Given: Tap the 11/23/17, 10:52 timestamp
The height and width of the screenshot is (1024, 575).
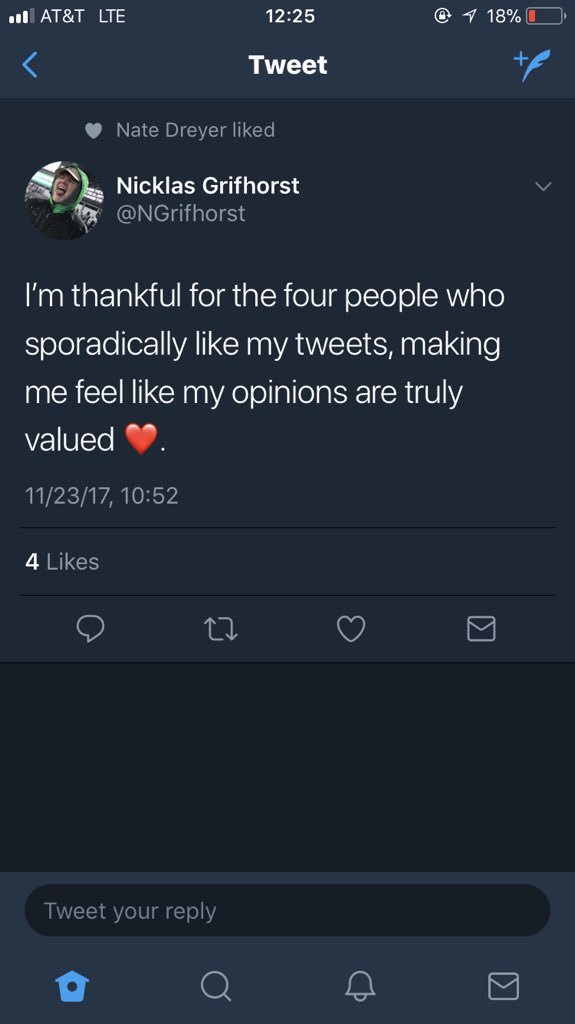Looking at the screenshot, I should click(x=101, y=496).
